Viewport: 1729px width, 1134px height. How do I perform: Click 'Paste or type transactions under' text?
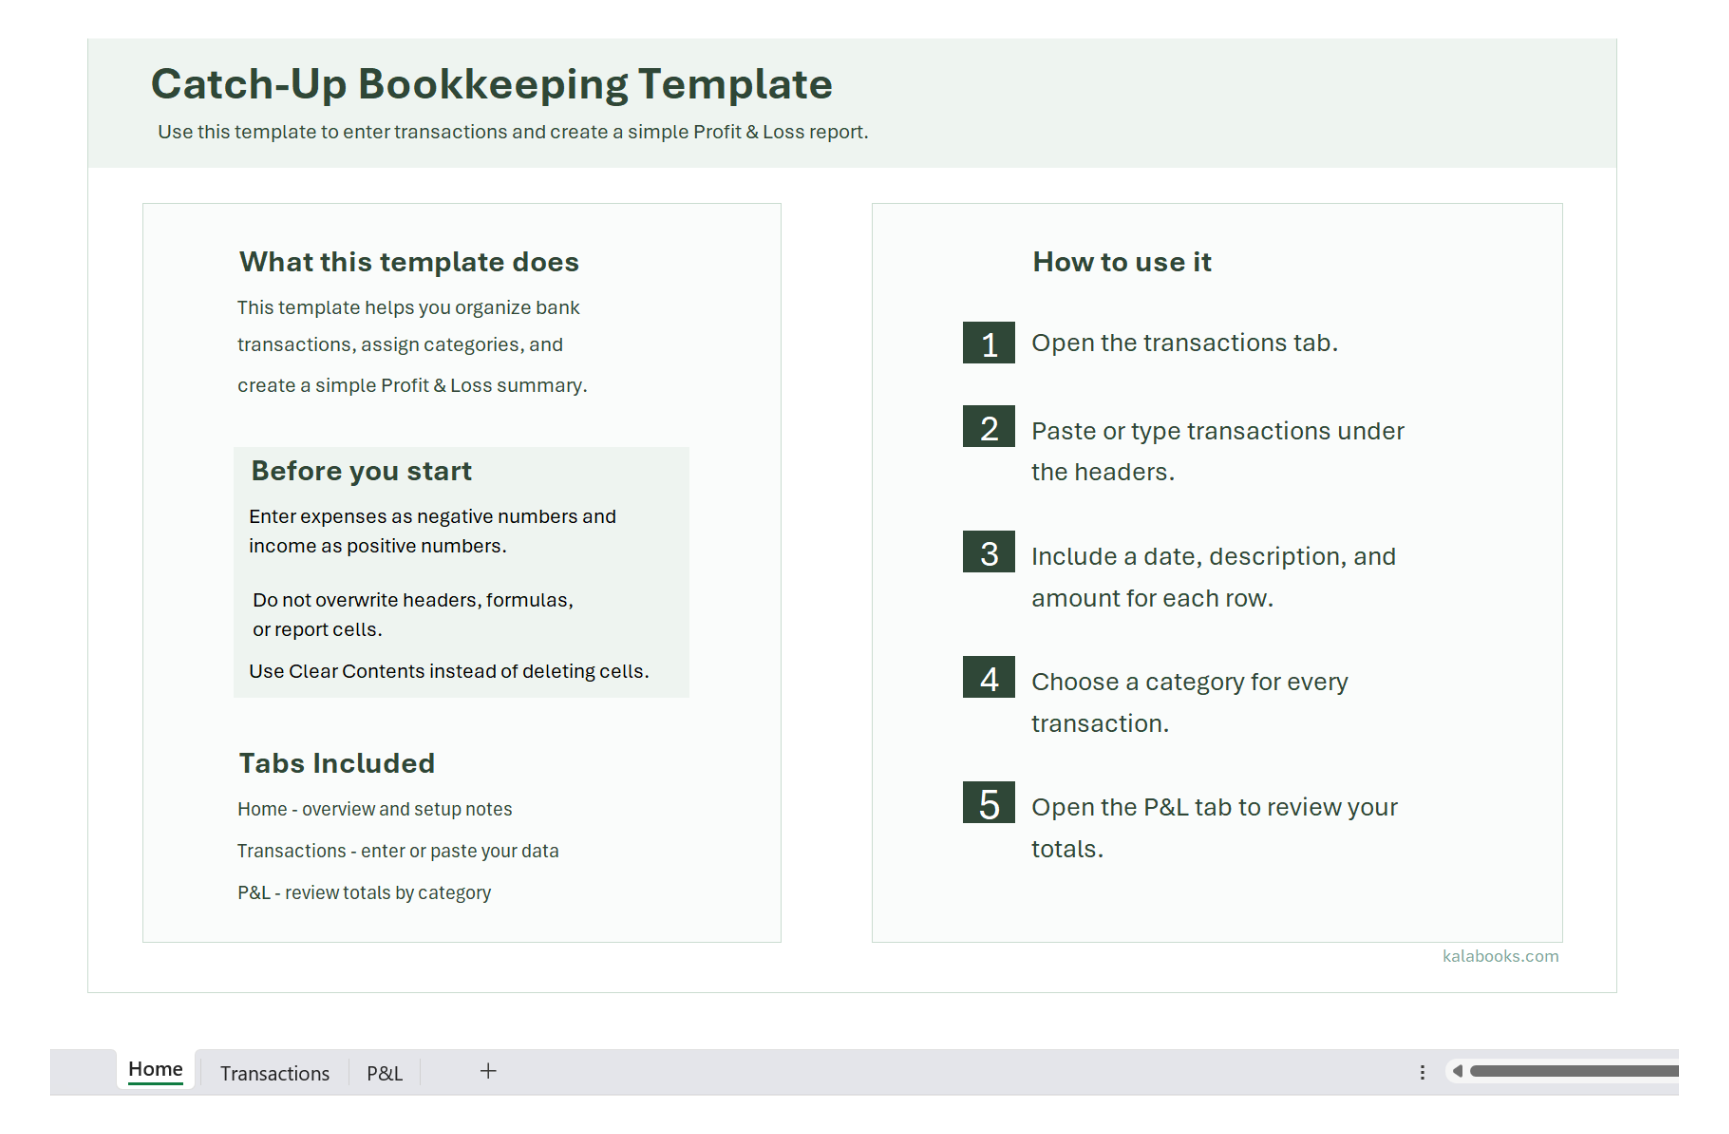pos(1217,431)
